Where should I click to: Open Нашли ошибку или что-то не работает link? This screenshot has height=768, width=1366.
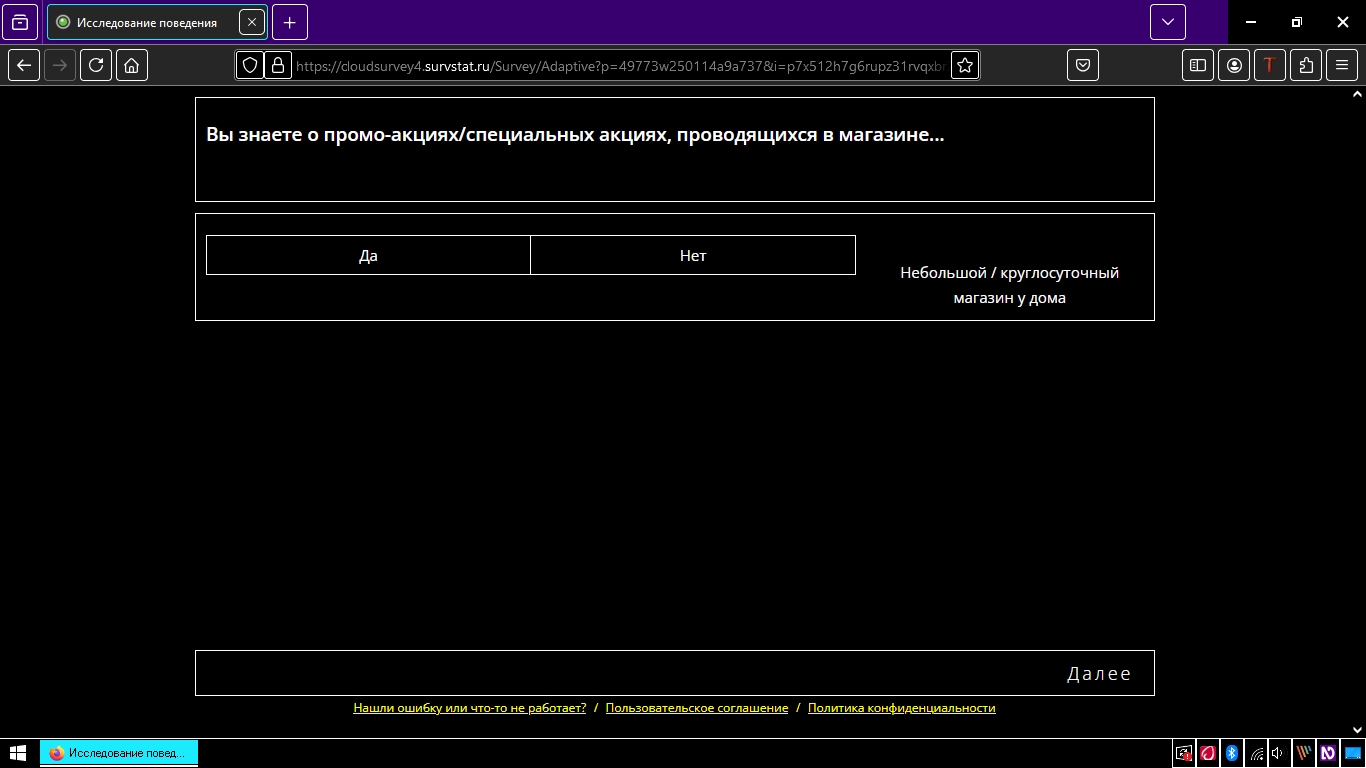470,708
